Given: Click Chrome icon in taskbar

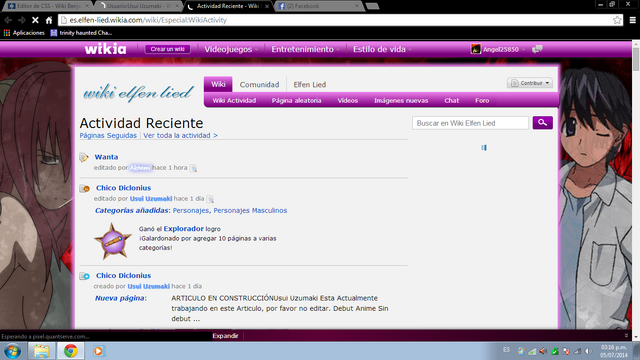Looking at the screenshot, I should point(71,351).
